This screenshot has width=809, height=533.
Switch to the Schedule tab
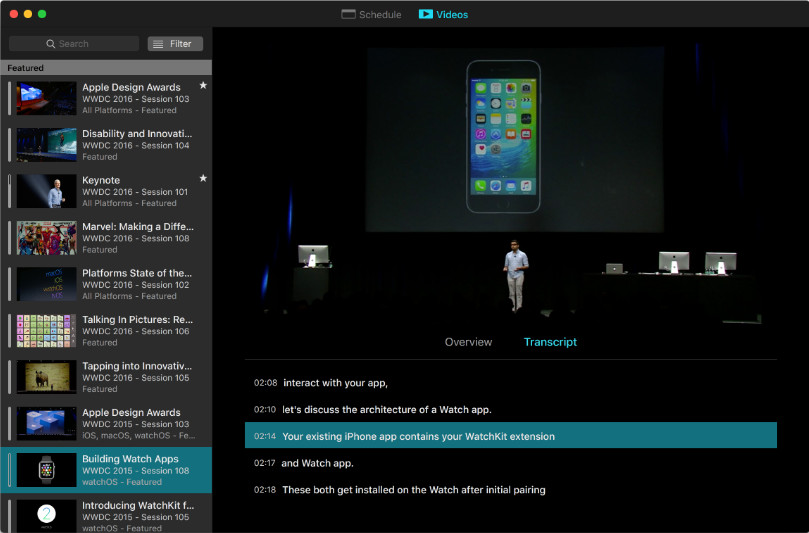pos(371,14)
